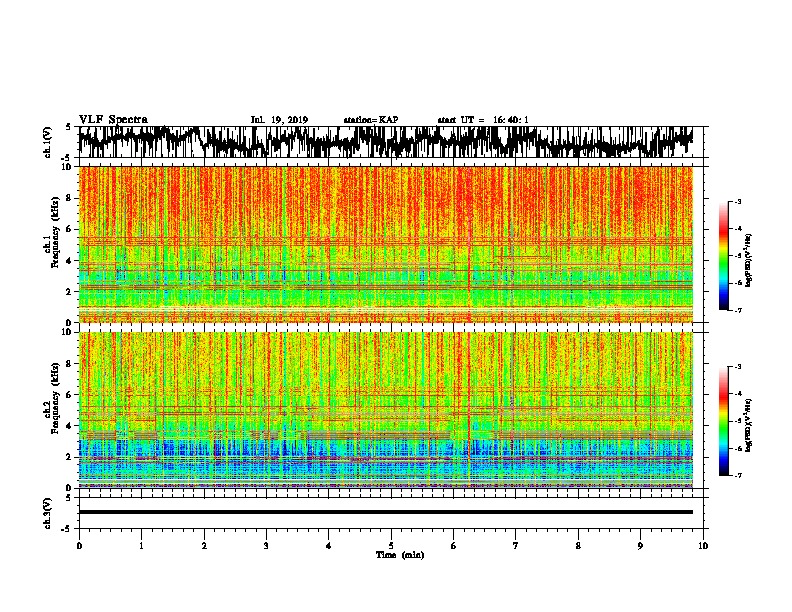Click the ch.2 spectrogram color scale bar
Image resolution: width=792 pixels, height=612 pixels.
pyautogui.click(x=723, y=421)
